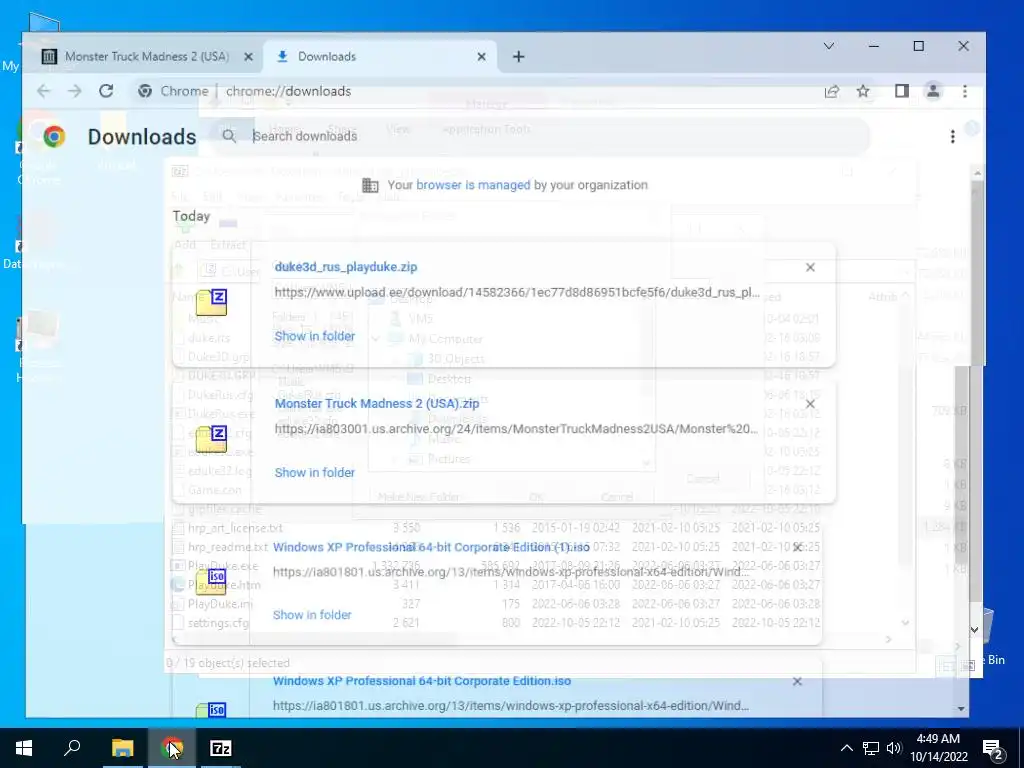
Task: Open network status in system tray
Action: coord(871,748)
